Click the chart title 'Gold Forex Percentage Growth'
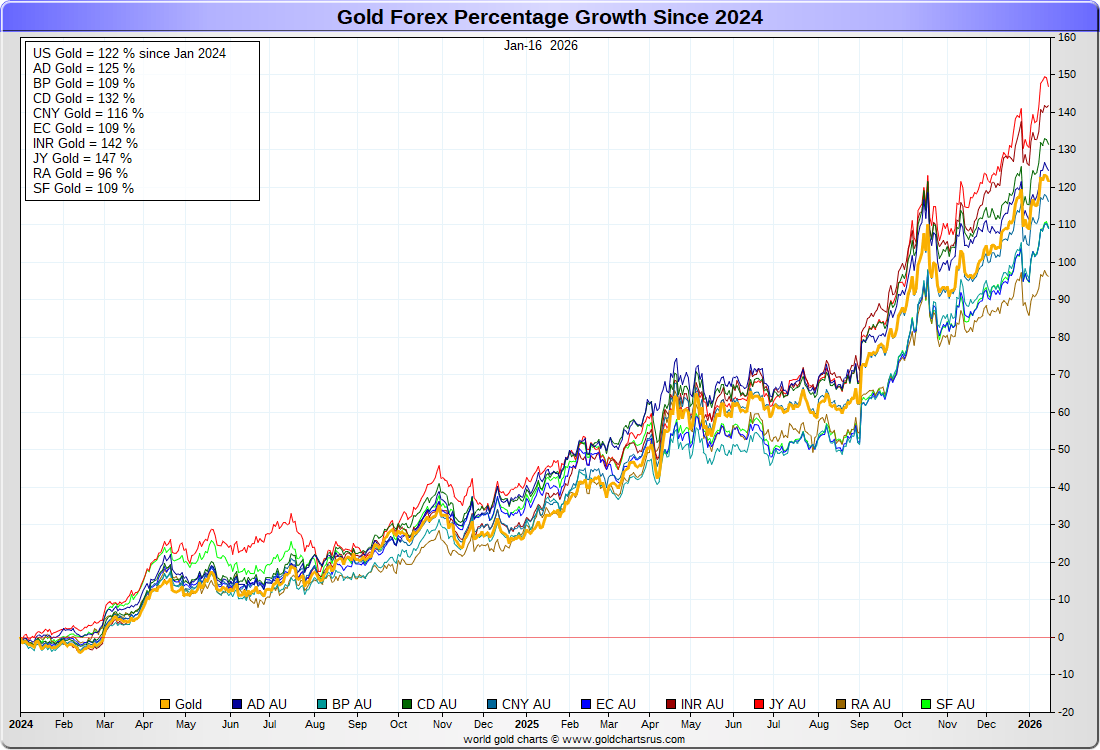This screenshot has height=750, width=1100. 549,17
